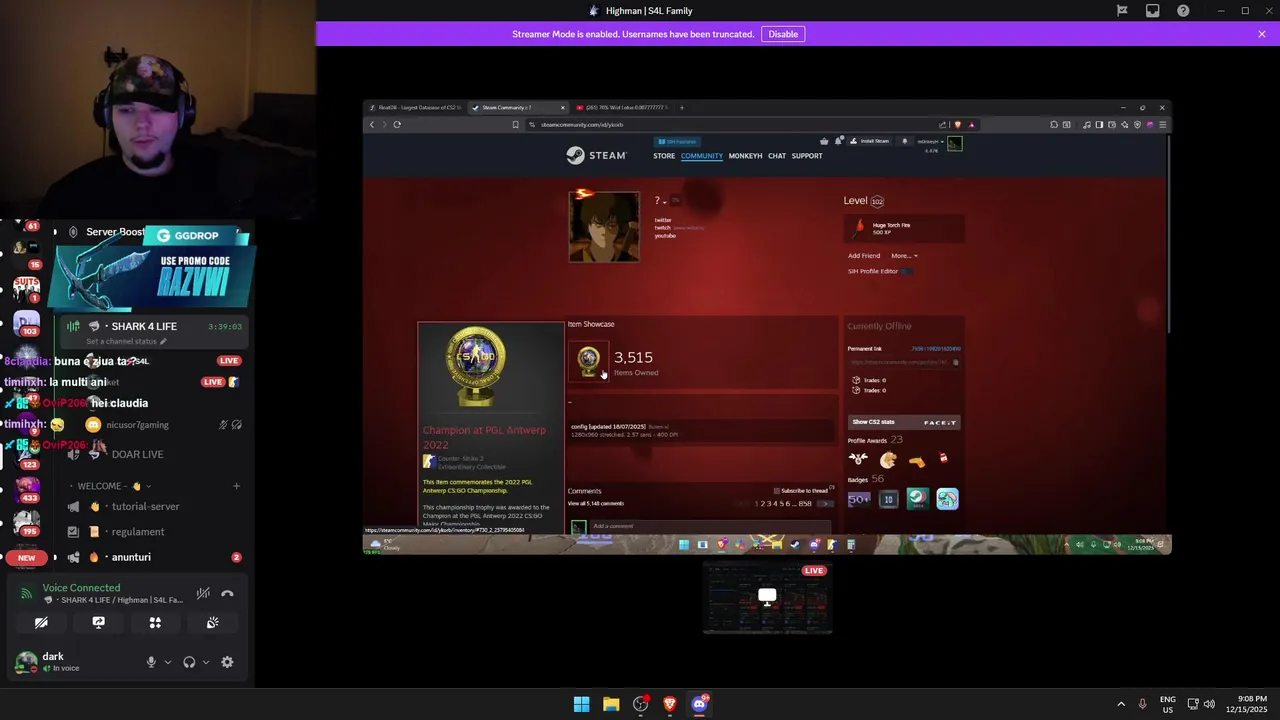
Task: Open soundboard in Discord voice panel
Action: pos(213,622)
